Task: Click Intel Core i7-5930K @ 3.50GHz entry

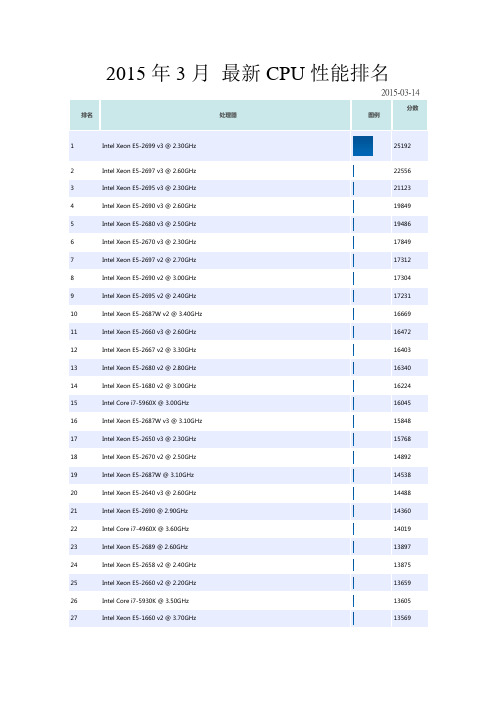Action: point(145,601)
